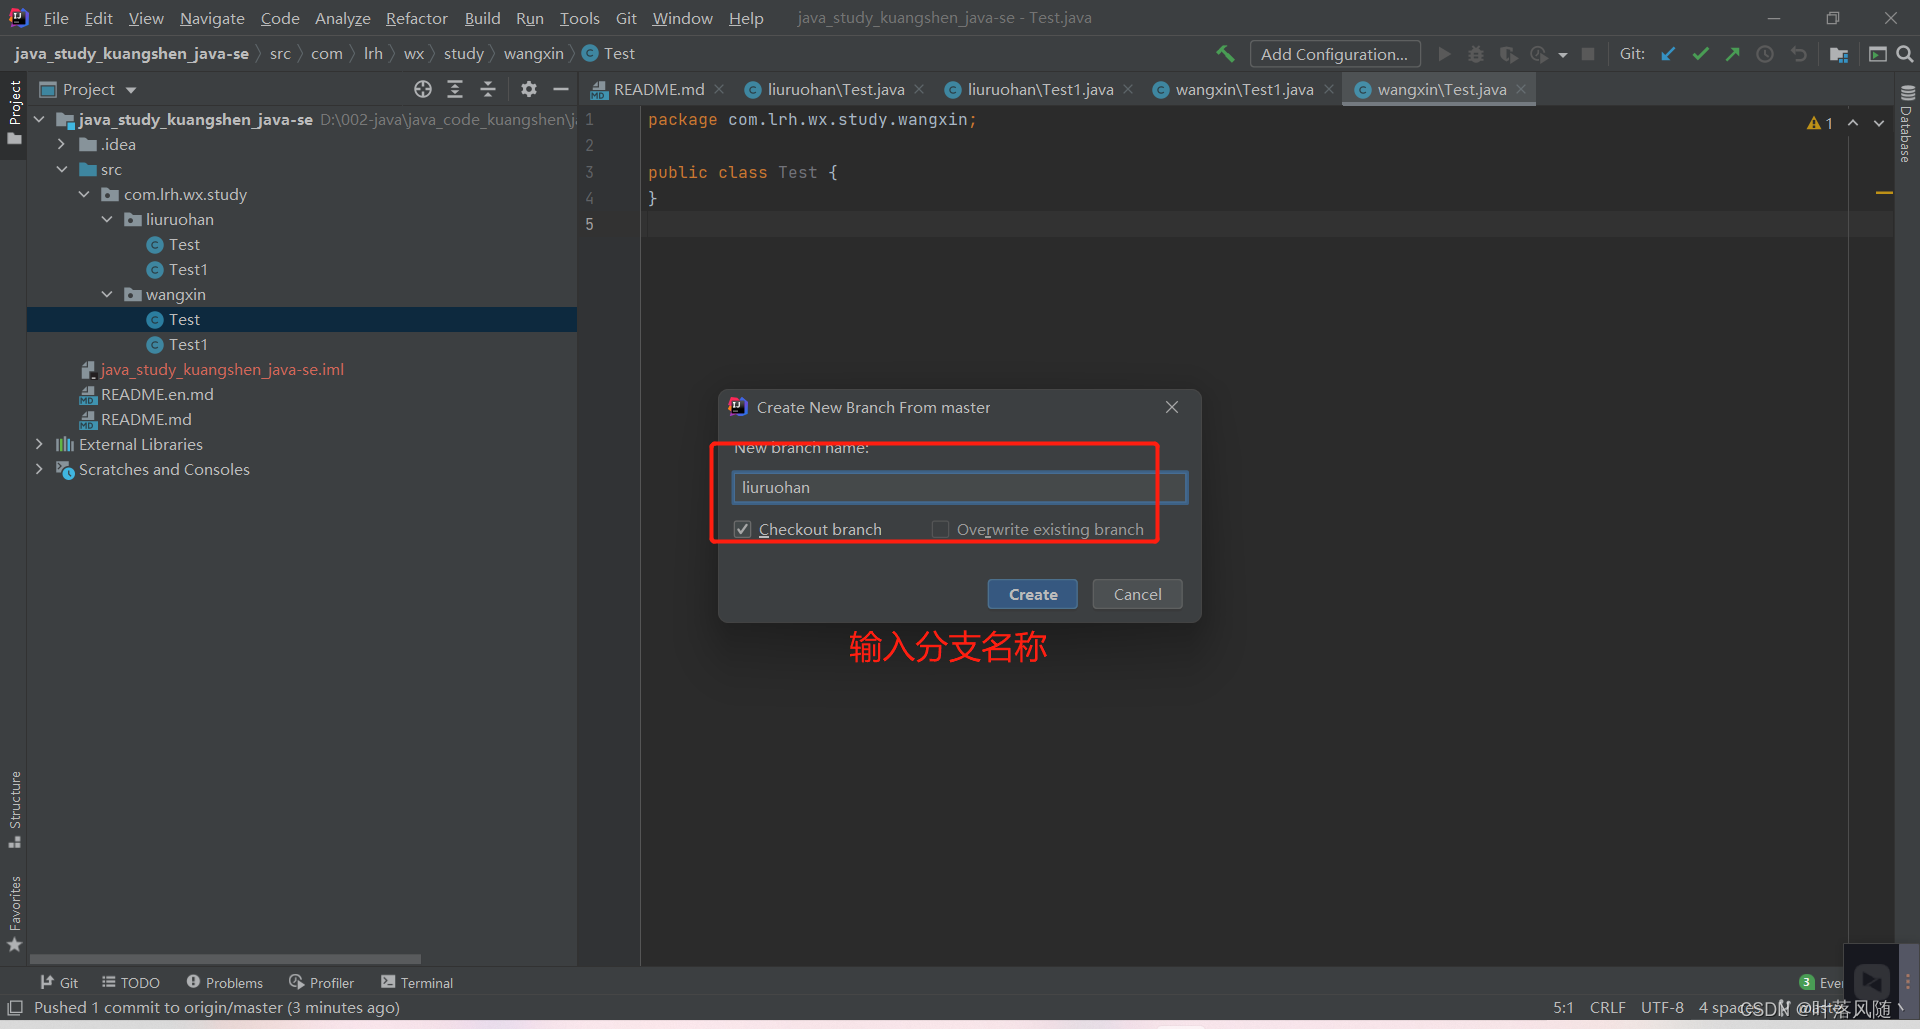Open the File menu

56,18
